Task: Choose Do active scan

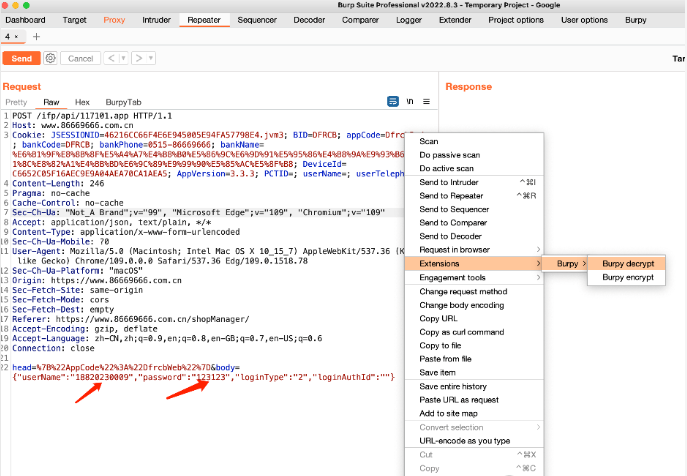Action: click(x=474, y=168)
